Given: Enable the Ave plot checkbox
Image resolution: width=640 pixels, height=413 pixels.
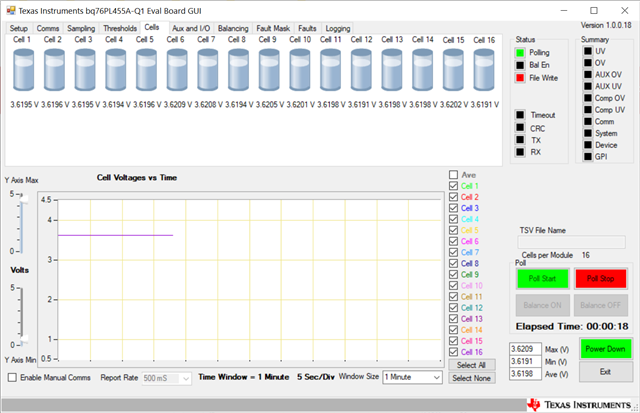Looking at the screenshot, I should click(x=453, y=175).
